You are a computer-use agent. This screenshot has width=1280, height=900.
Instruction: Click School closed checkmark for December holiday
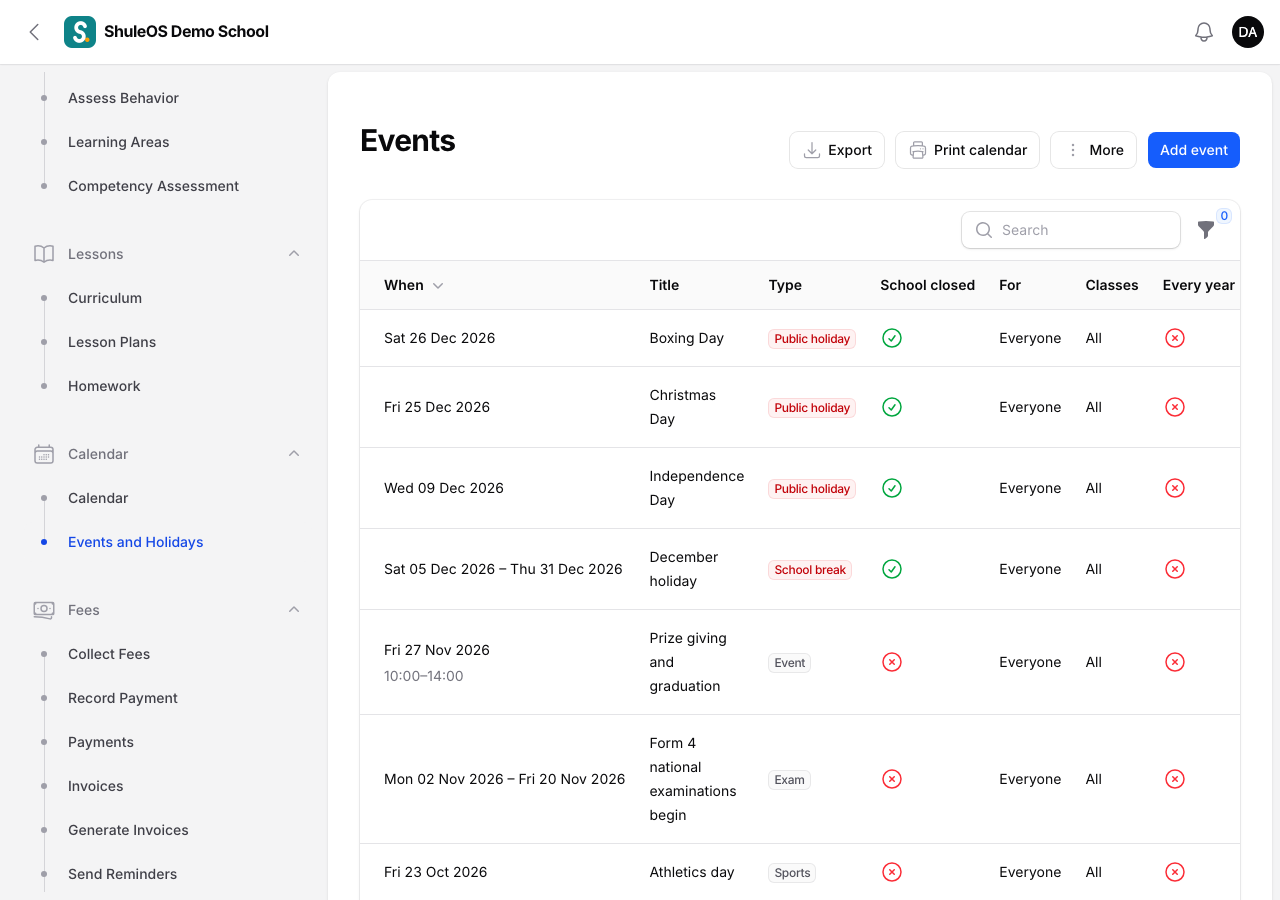click(892, 569)
